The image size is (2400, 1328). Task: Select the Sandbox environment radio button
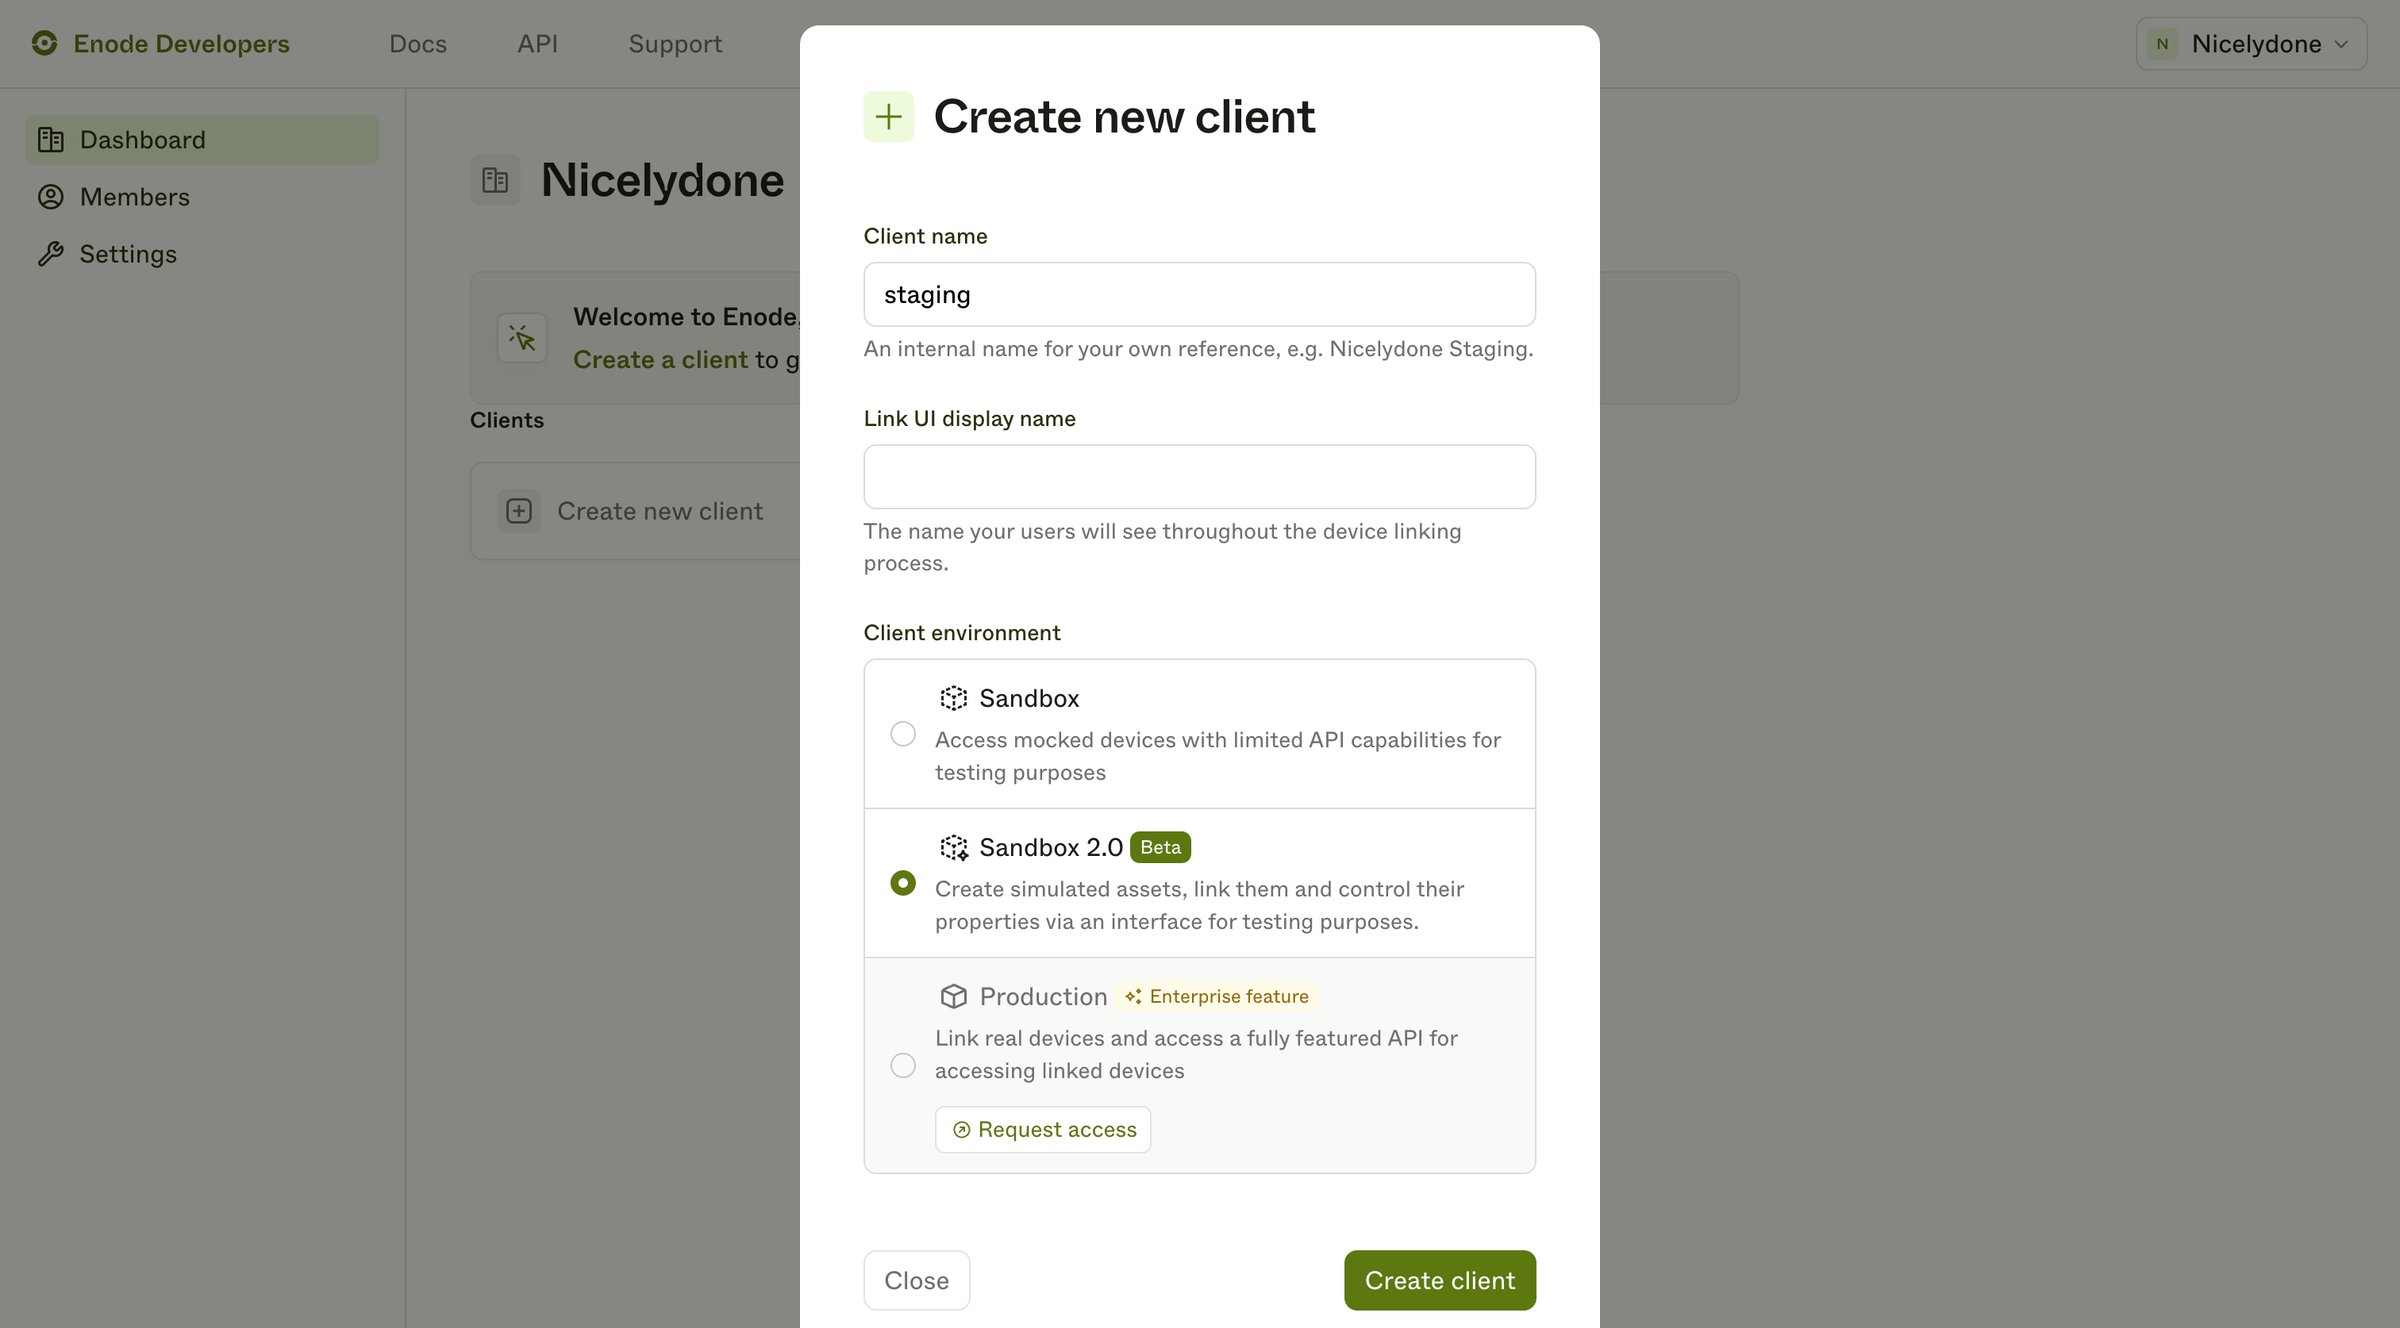tap(903, 734)
